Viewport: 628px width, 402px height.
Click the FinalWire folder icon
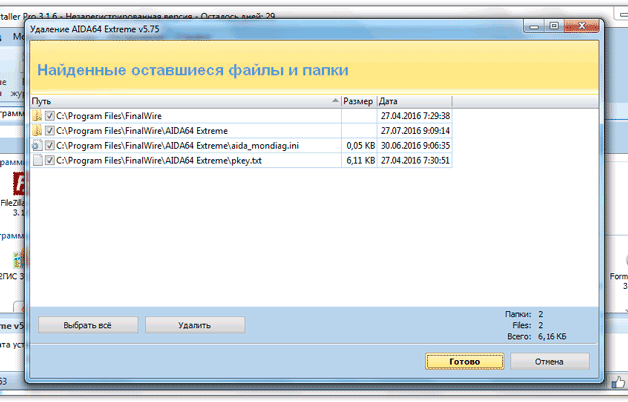(37, 116)
